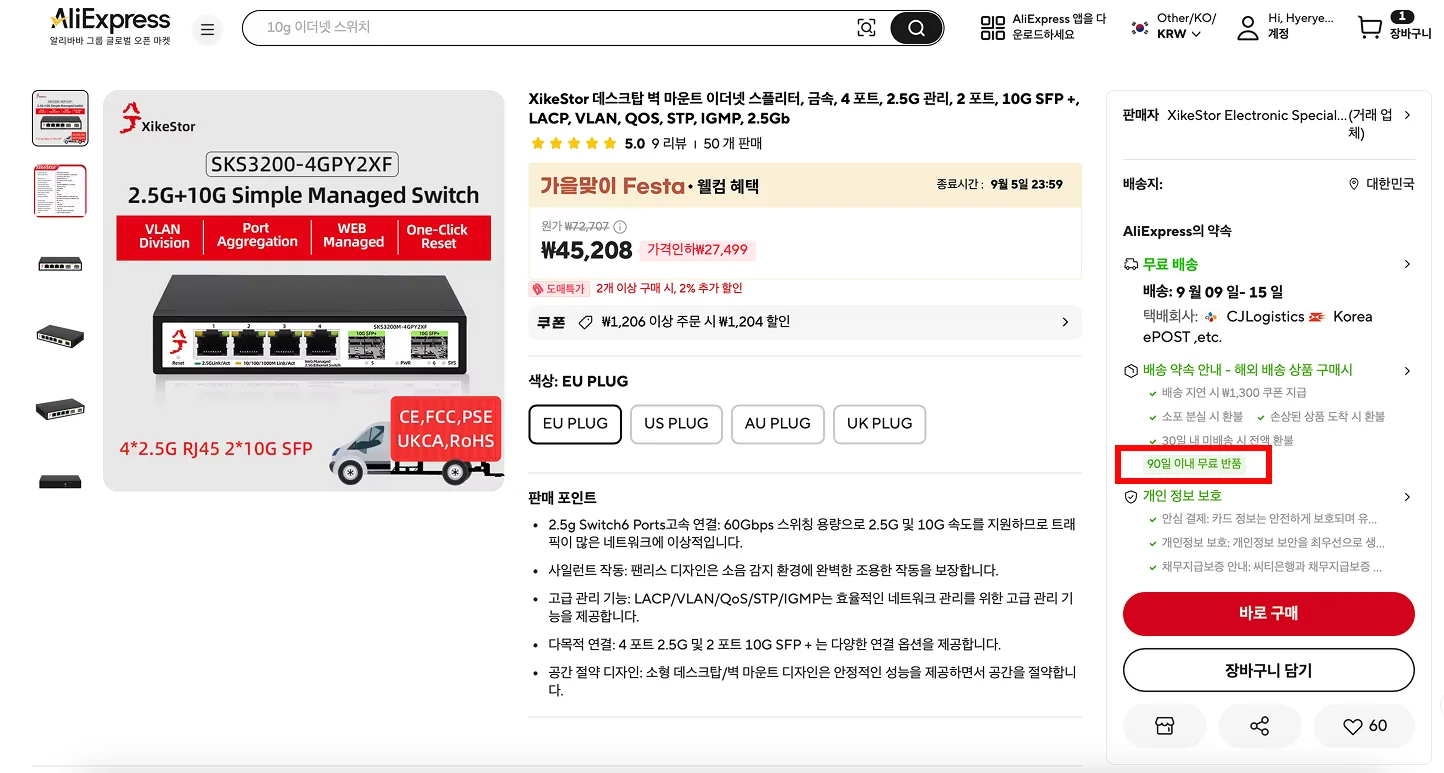
Task: Expand the coupon discount row
Action: click(1065, 322)
